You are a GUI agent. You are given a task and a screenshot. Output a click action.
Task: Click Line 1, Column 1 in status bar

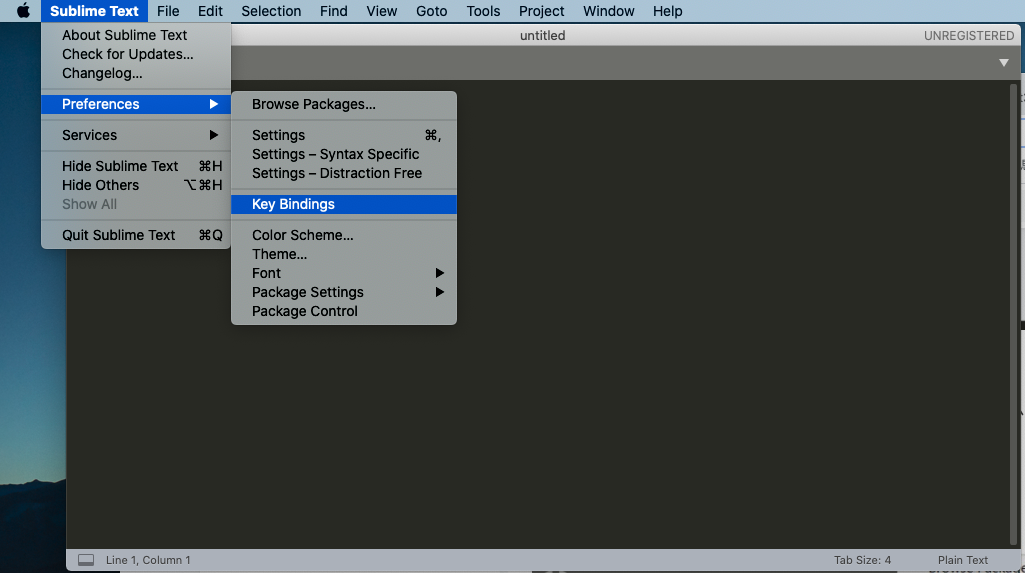pos(148,560)
